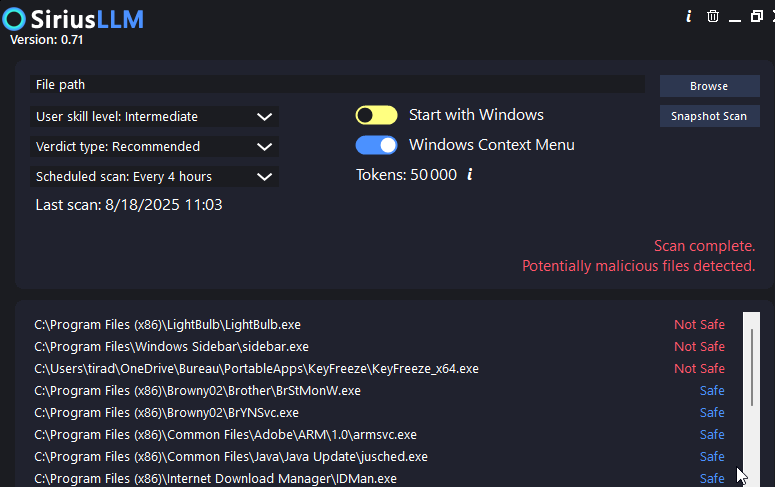Open the info icon in title bar

click(689, 16)
